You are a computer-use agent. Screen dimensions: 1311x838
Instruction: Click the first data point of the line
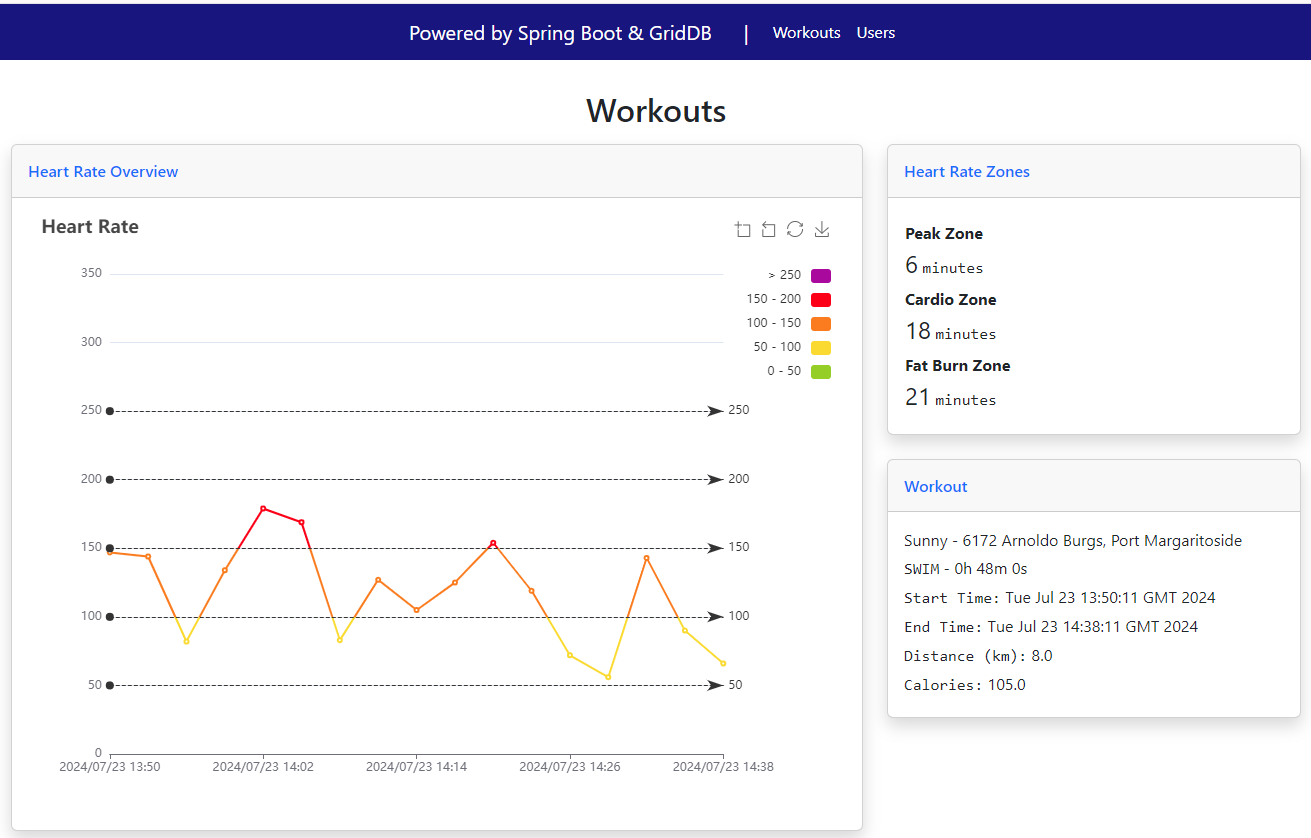[110, 552]
